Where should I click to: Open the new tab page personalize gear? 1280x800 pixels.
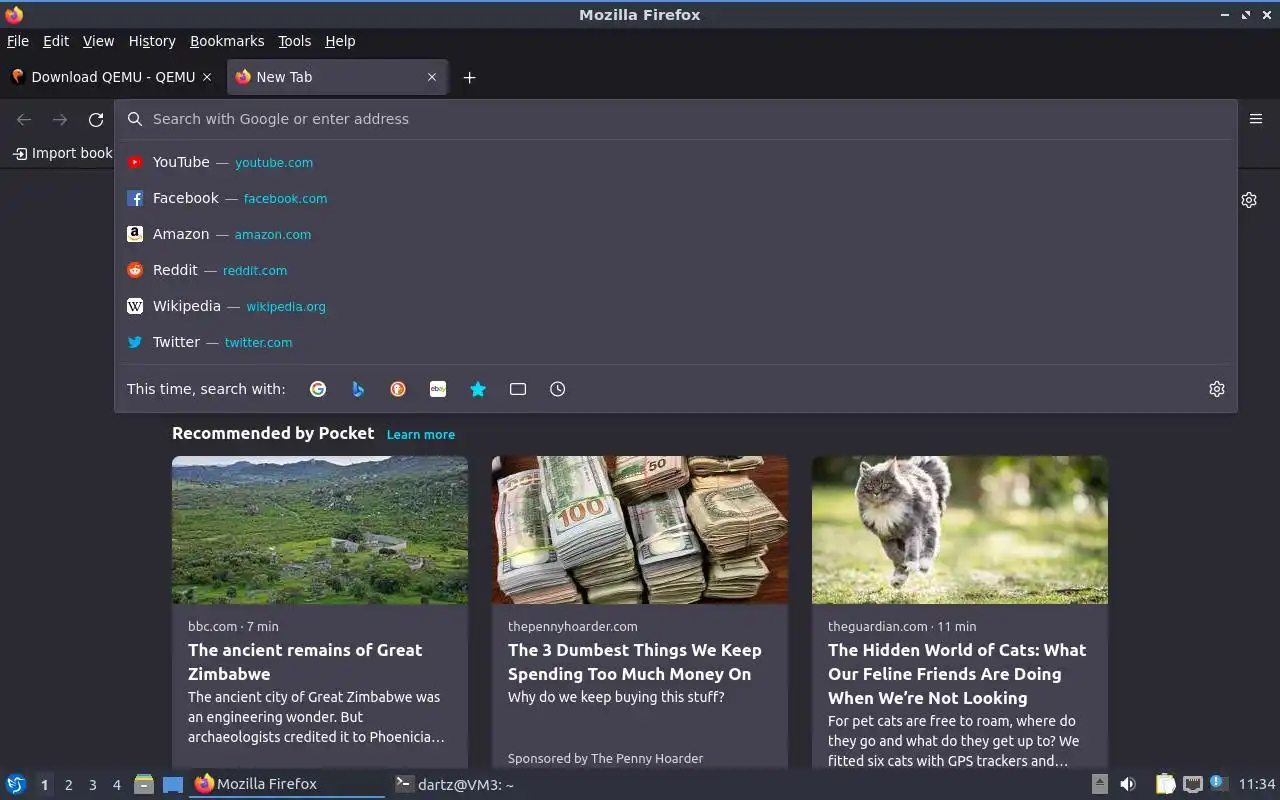click(x=1249, y=200)
